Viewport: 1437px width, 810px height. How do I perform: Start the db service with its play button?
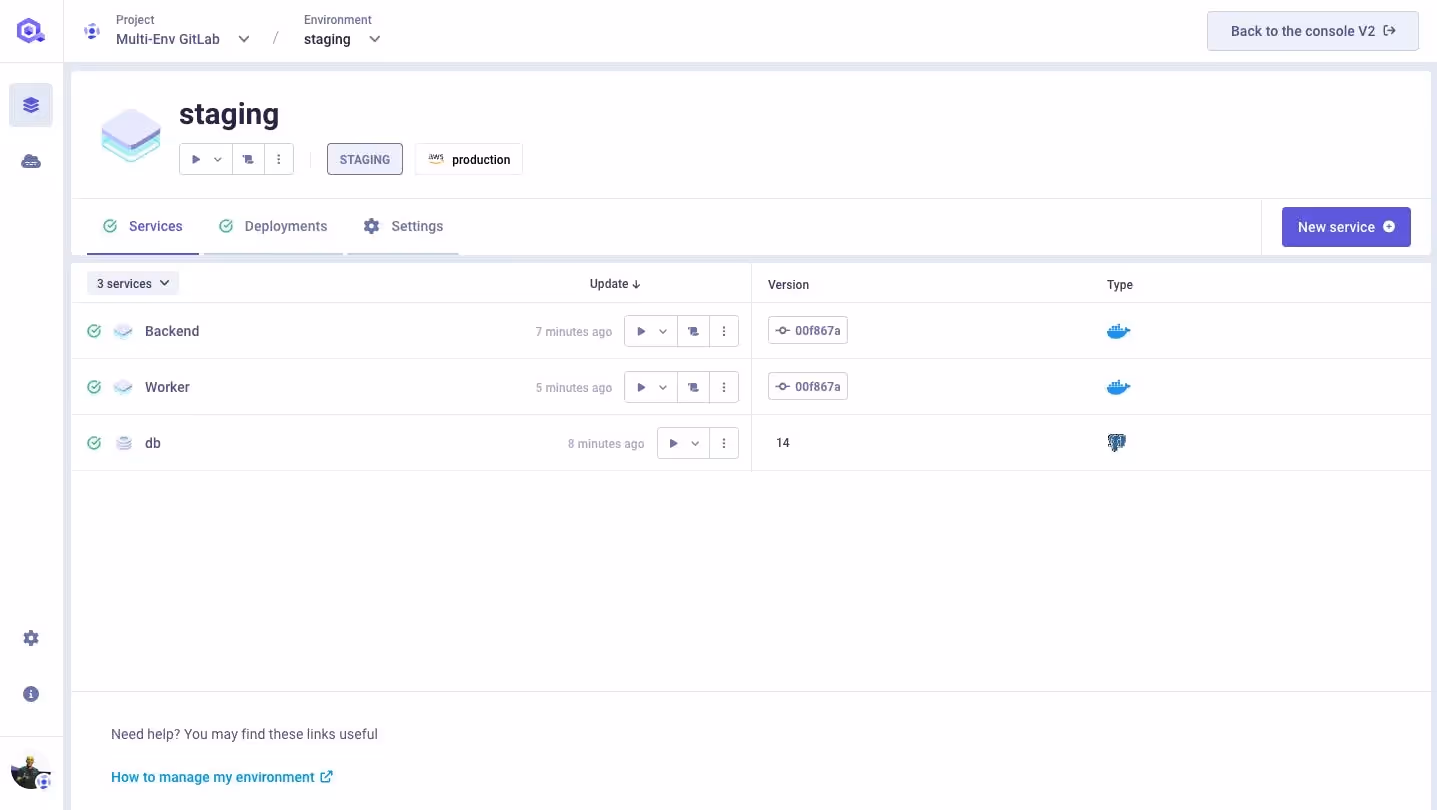click(675, 443)
